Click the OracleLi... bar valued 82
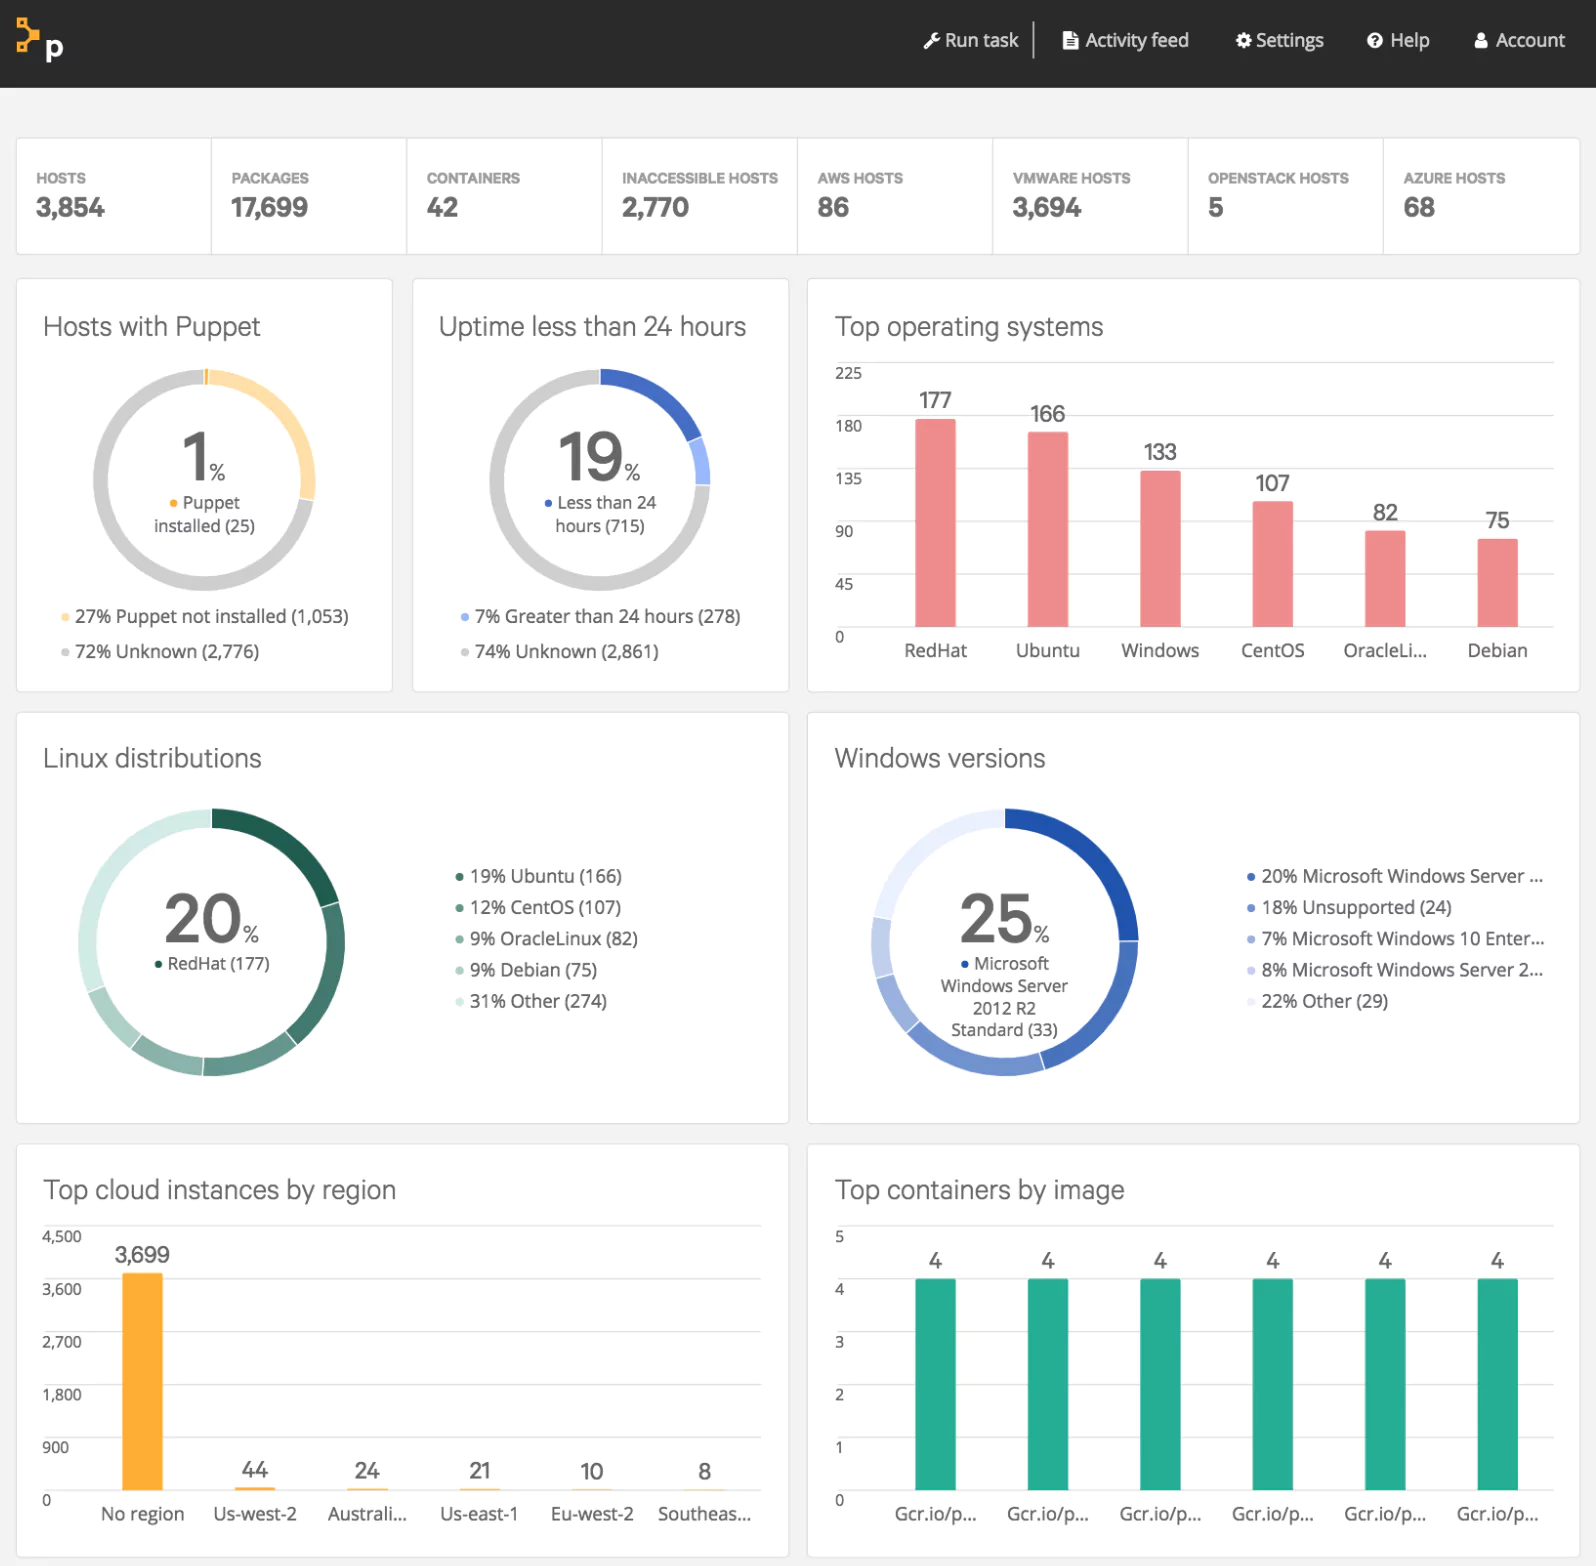The image size is (1596, 1566). (1385, 579)
